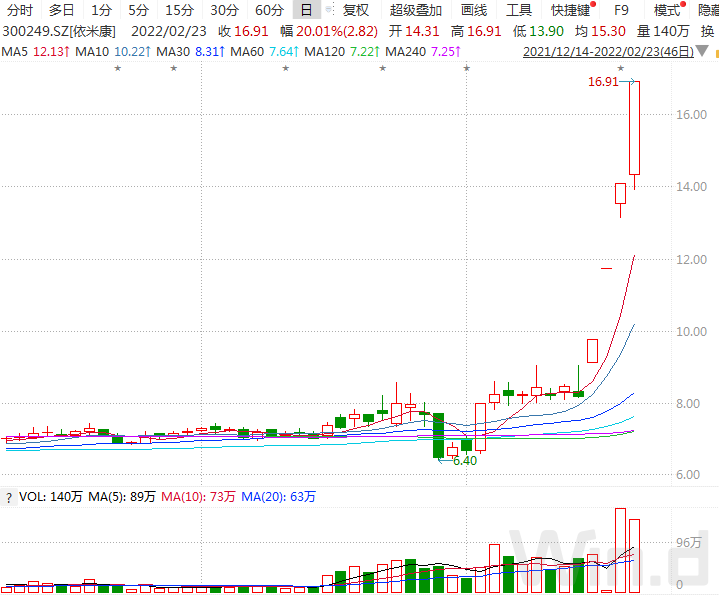
Task: Click the stock code 300249.SZ[依米康]
Action: [59, 31]
